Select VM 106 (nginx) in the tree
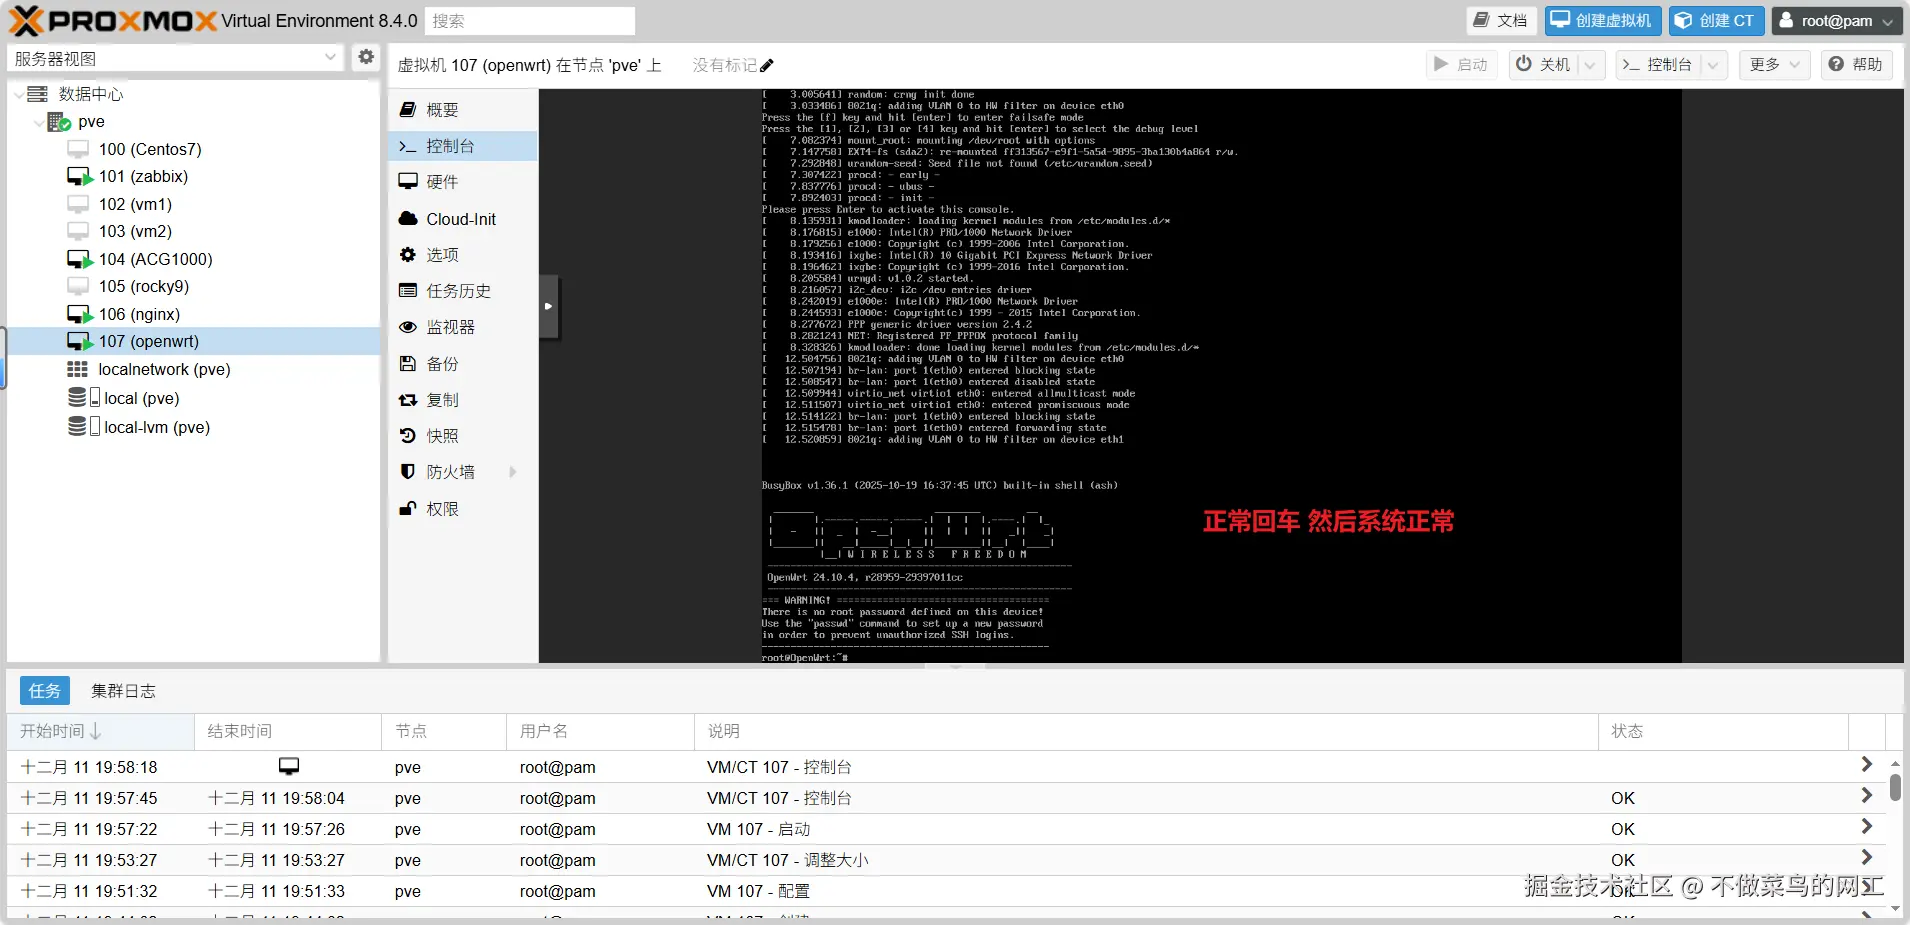This screenshot has height=925, width=1910. (x=139, y=314)
